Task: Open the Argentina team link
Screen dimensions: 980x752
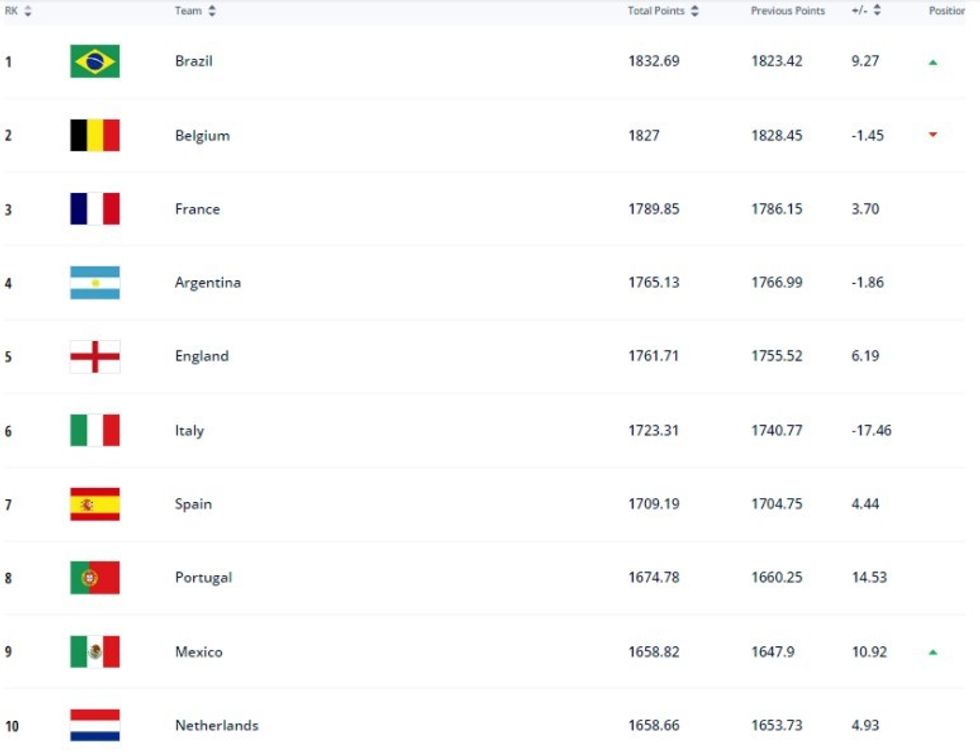Action: (x=208, y=283)
